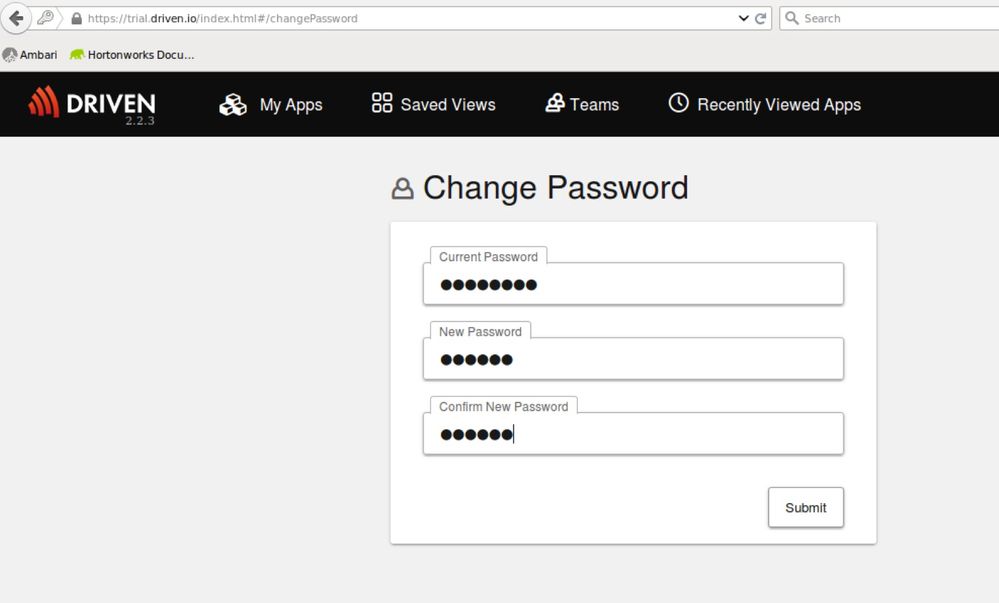The width and height of the screenshot is (999, 603).
Task: Click into the New Password field
Action: 633,359
